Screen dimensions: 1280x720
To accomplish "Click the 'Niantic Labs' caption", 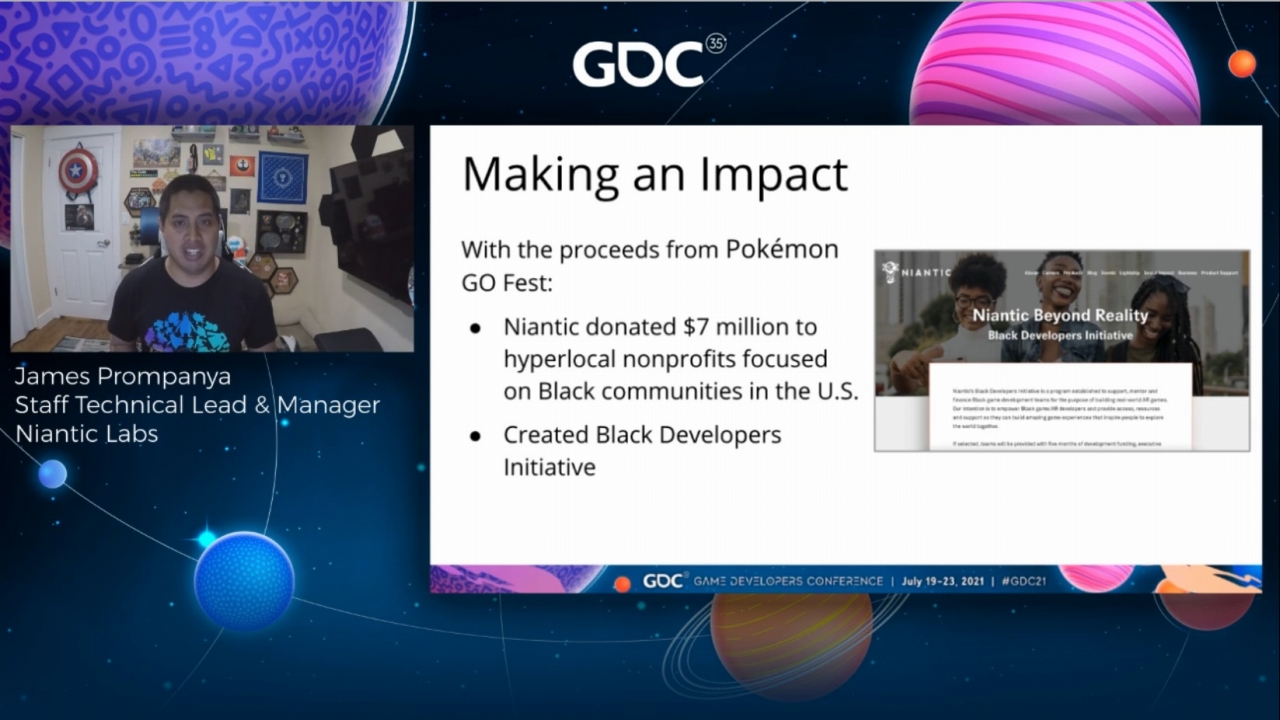I will (x=87, y=434).
